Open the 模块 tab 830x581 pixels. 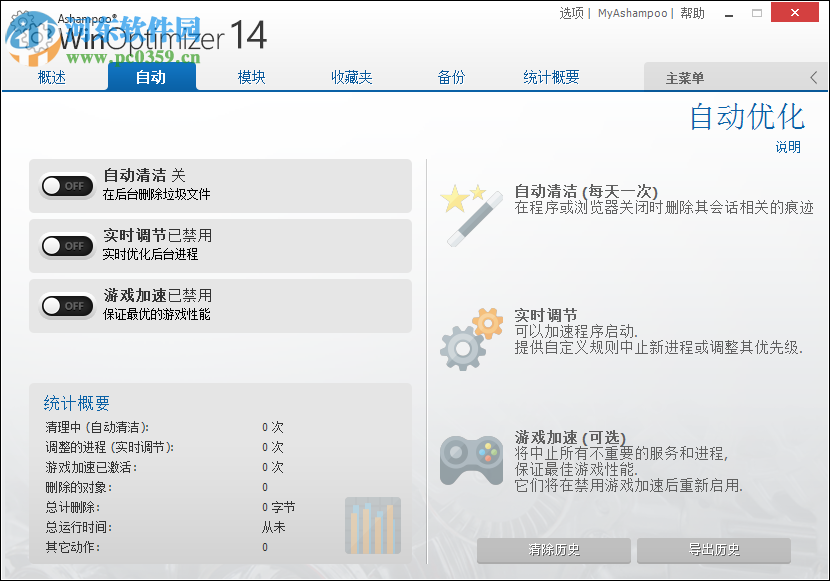250,75
